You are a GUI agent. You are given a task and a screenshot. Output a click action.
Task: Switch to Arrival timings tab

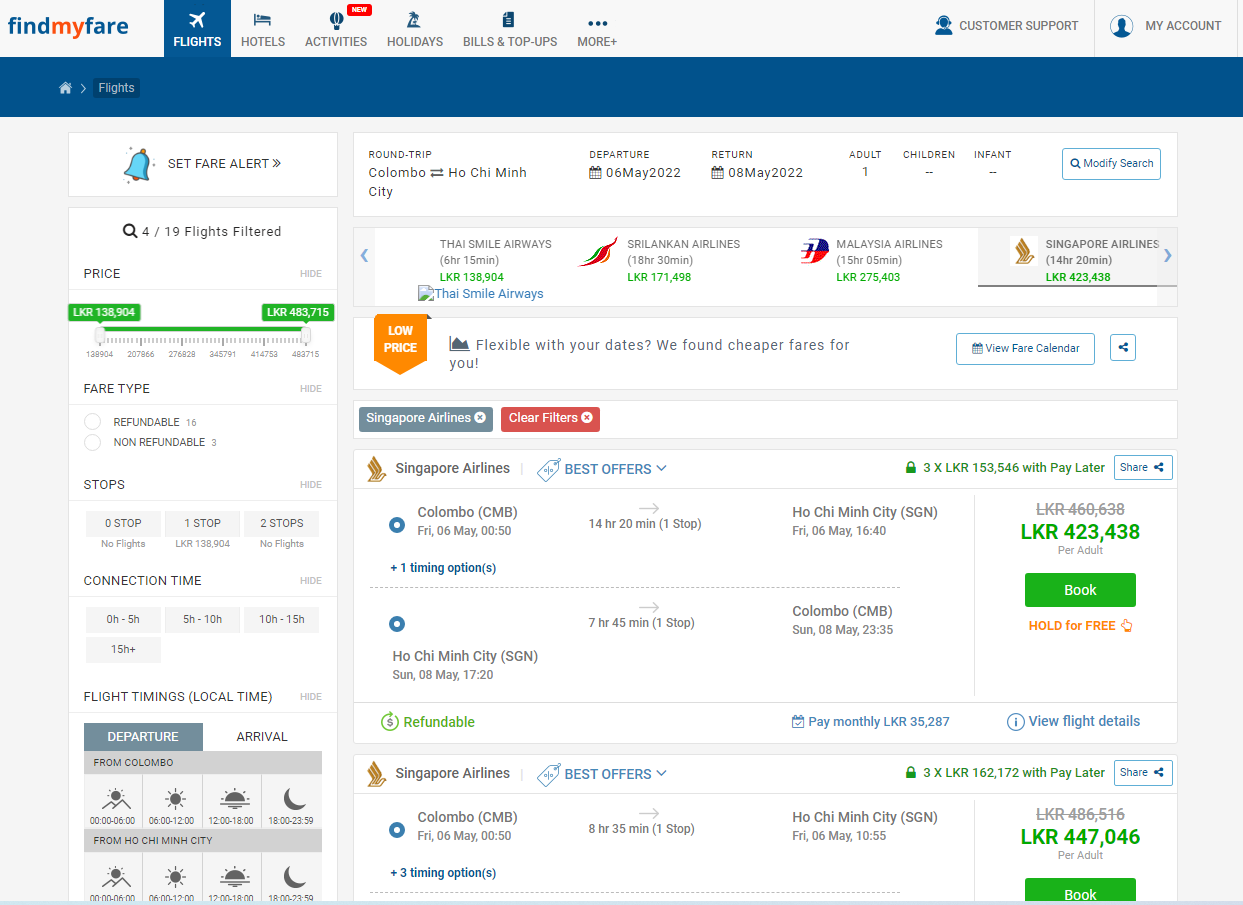(x=262, y=737)
